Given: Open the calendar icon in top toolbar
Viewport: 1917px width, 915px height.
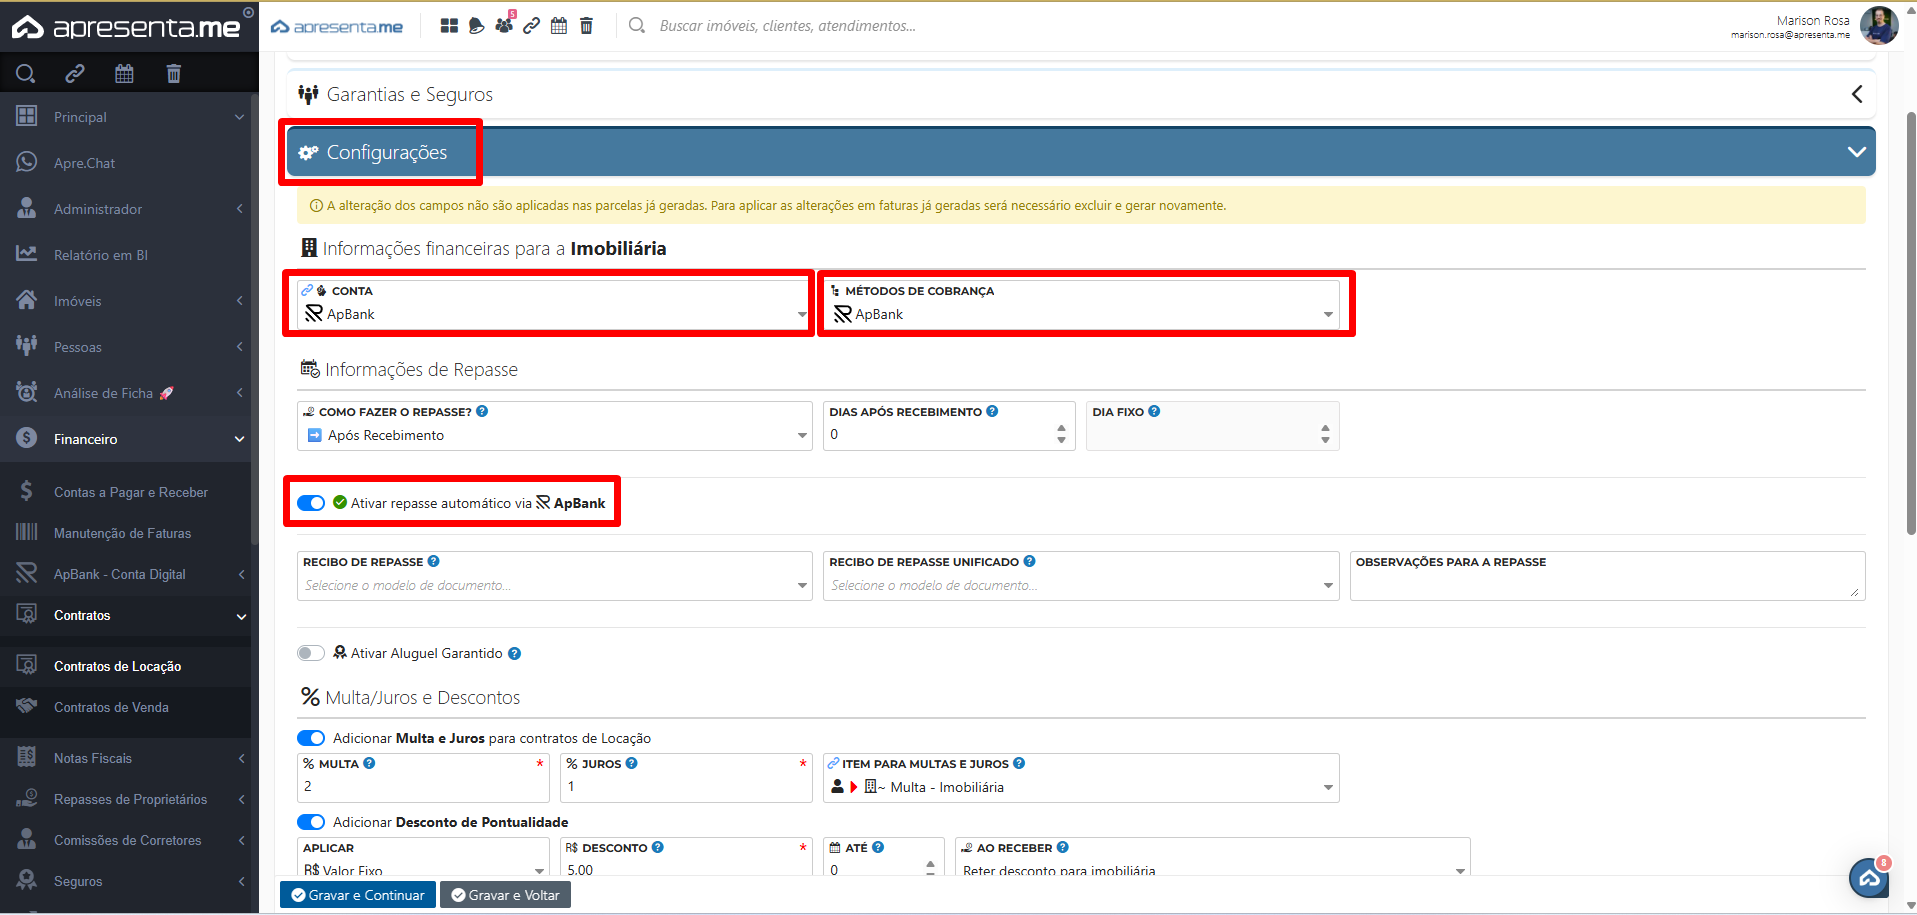Looking at the screenshot, I should tap(559, 26).
